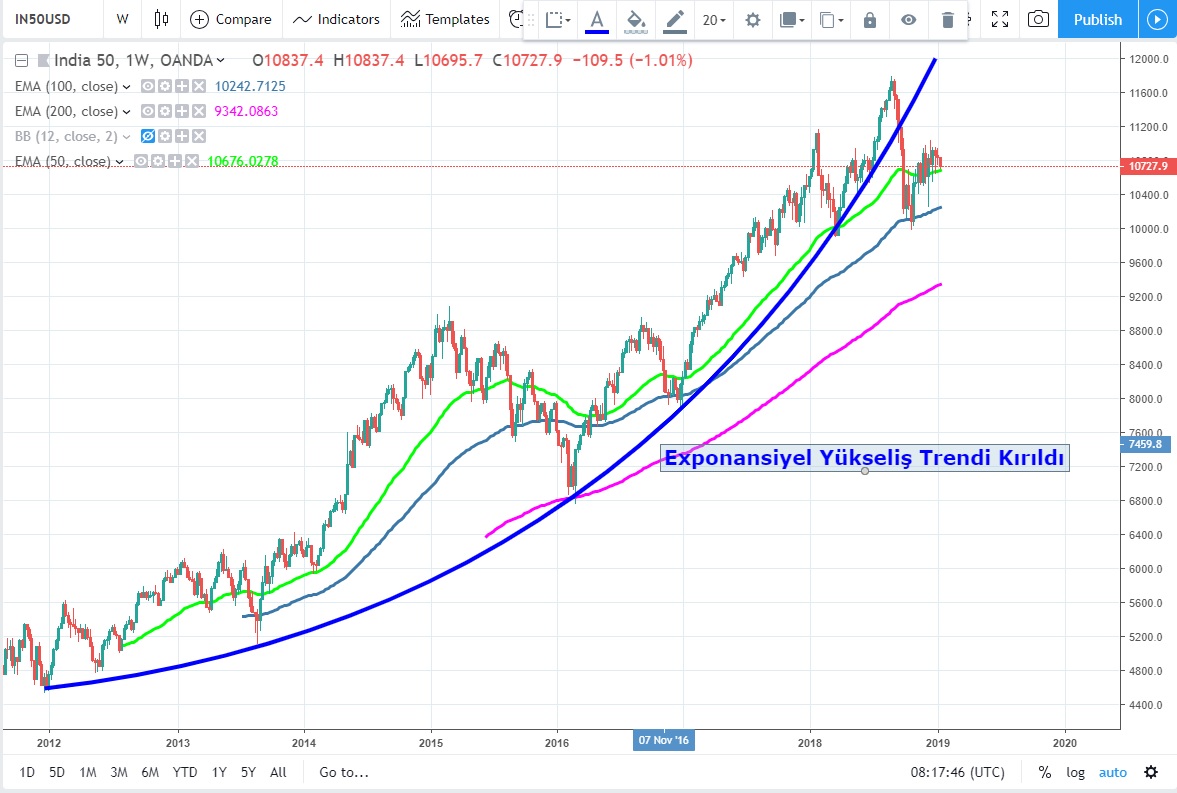Show the hidden BB indicator
Viewport: 1177px width, 793px height.
click(148, 136)
